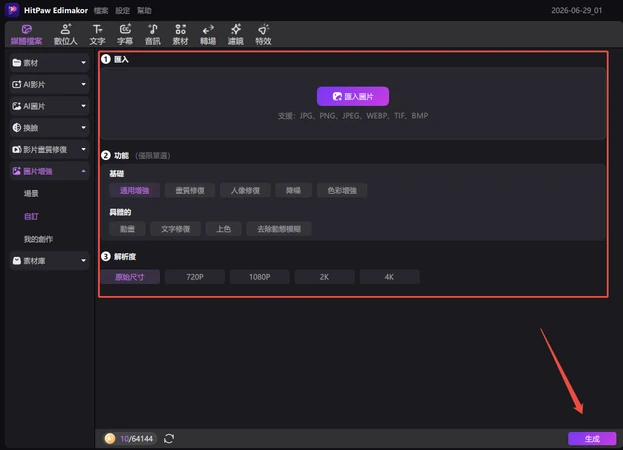The height and width of the screenshot is (450, 623).
Task: Choose the 降噪 denoise option
Action: [293, 191]
